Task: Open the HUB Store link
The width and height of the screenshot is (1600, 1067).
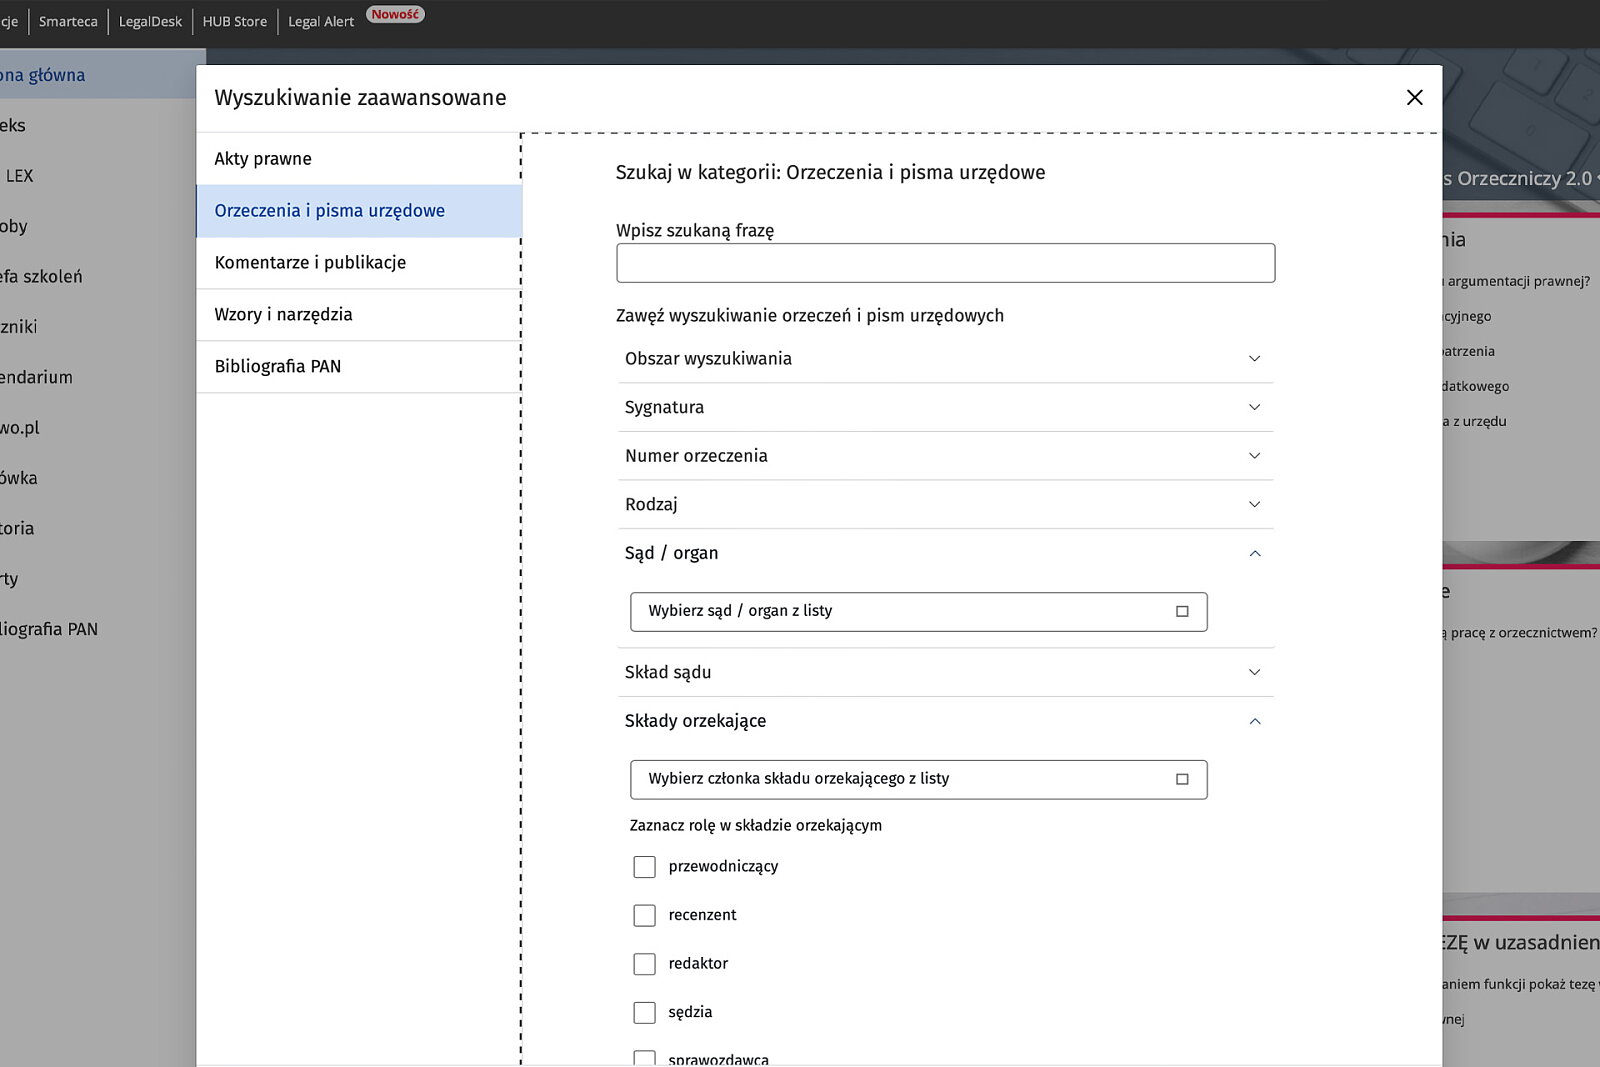Action: (235, 21)
